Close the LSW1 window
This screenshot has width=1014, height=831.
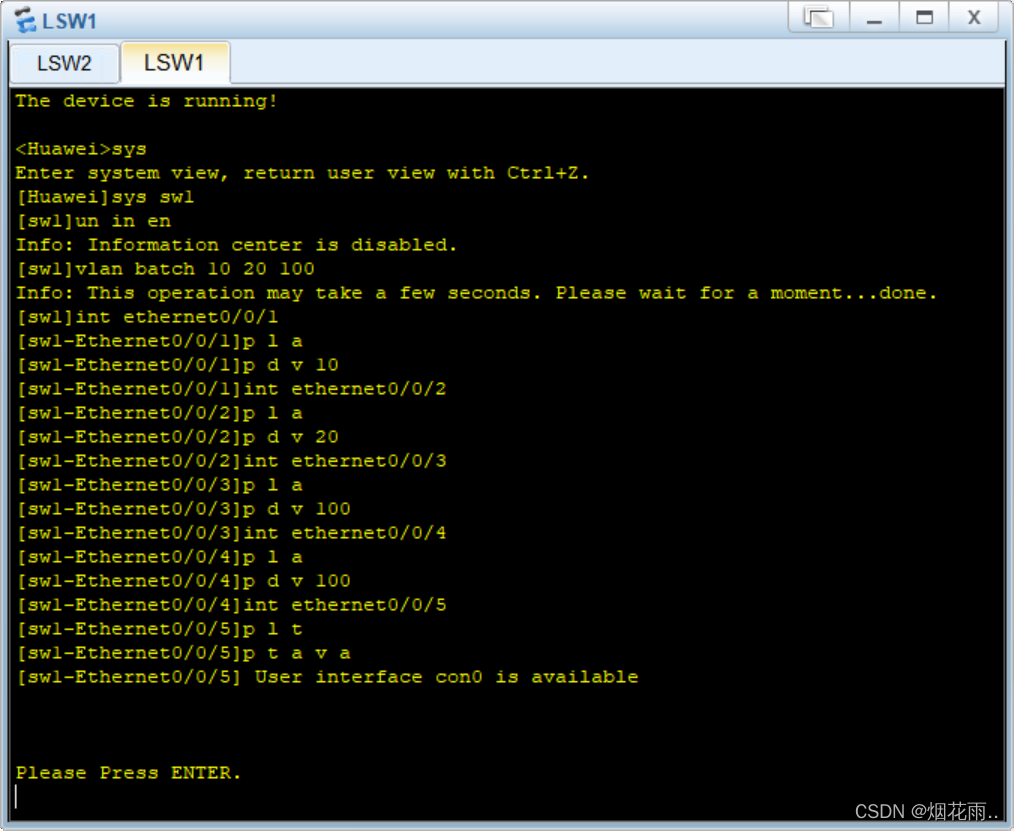[974, 17]
